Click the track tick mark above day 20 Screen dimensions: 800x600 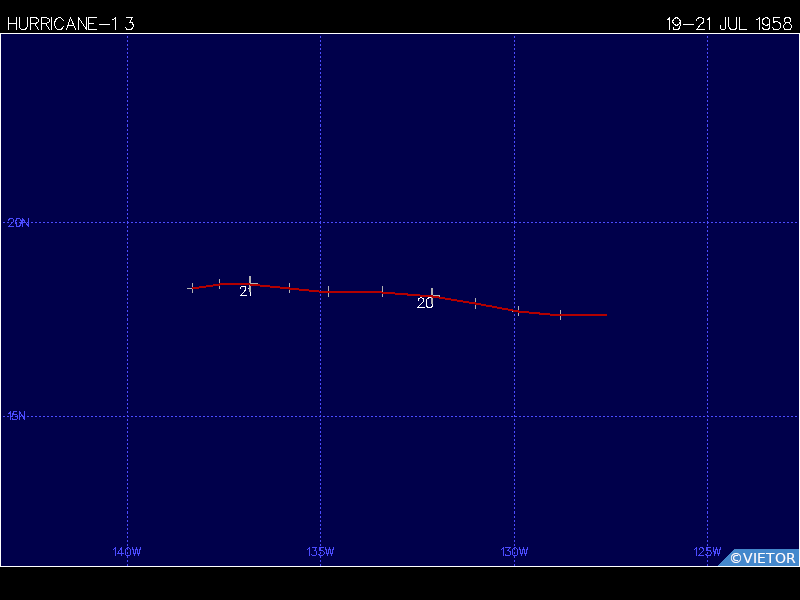[433, 294]
